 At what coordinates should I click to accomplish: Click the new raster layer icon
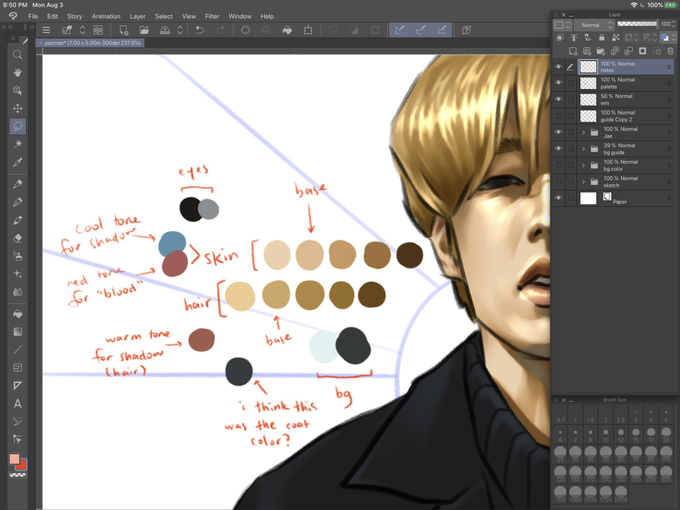[x=573, y=51]
